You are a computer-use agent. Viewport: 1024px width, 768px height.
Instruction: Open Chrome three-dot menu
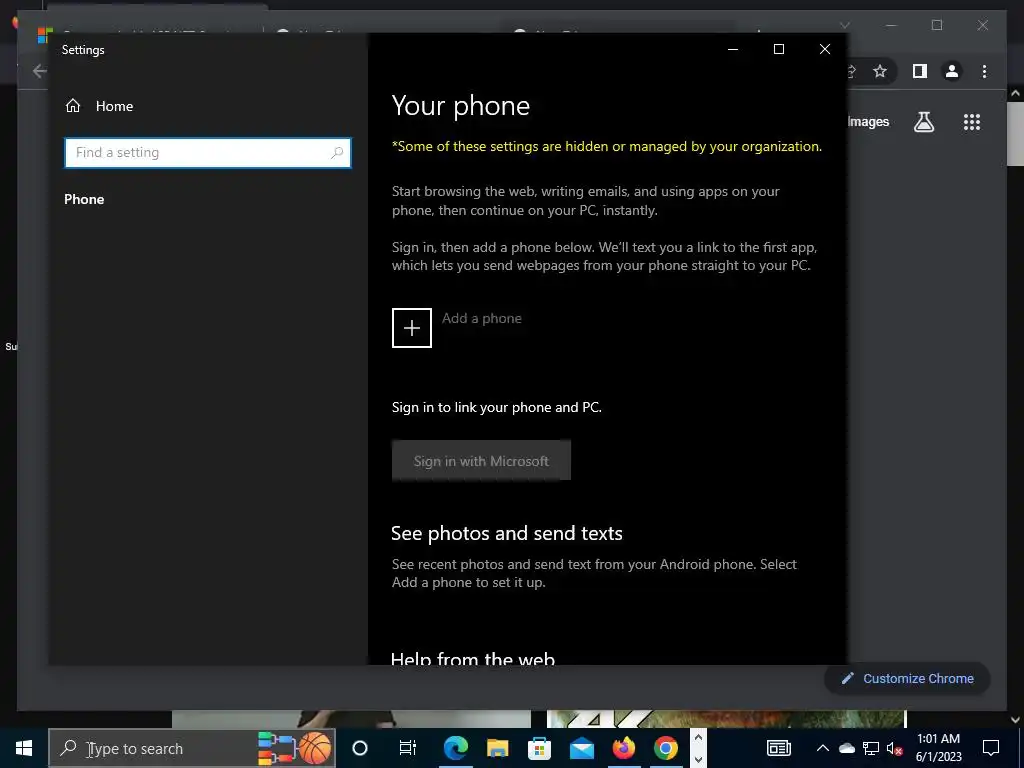pyautogui.click(x=984, y=71)
